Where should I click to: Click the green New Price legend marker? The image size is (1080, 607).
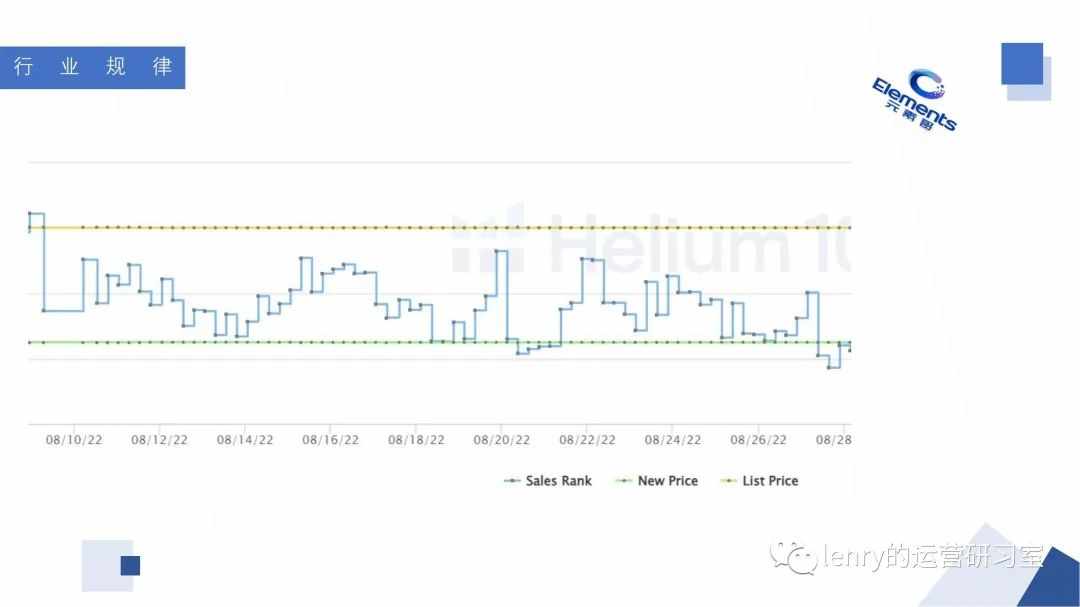point(623,481)
